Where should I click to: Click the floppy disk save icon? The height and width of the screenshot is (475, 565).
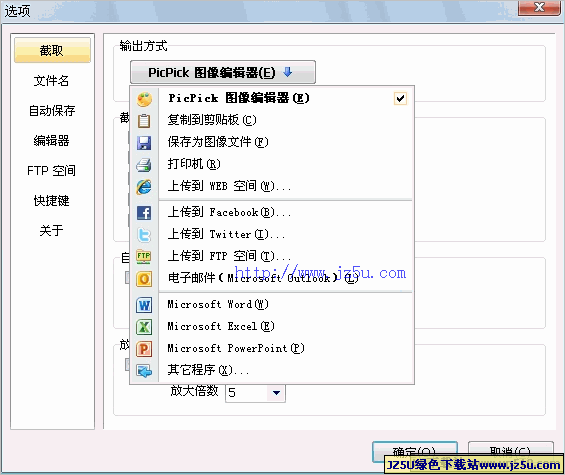[144, 143]
